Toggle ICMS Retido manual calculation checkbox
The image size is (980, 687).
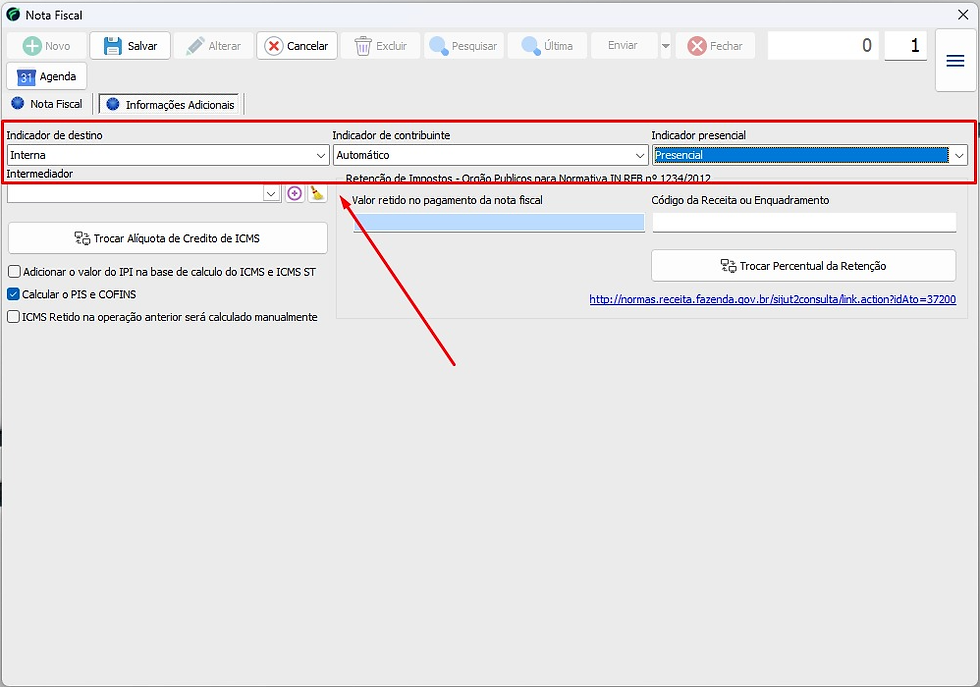(x=13, y=317)
